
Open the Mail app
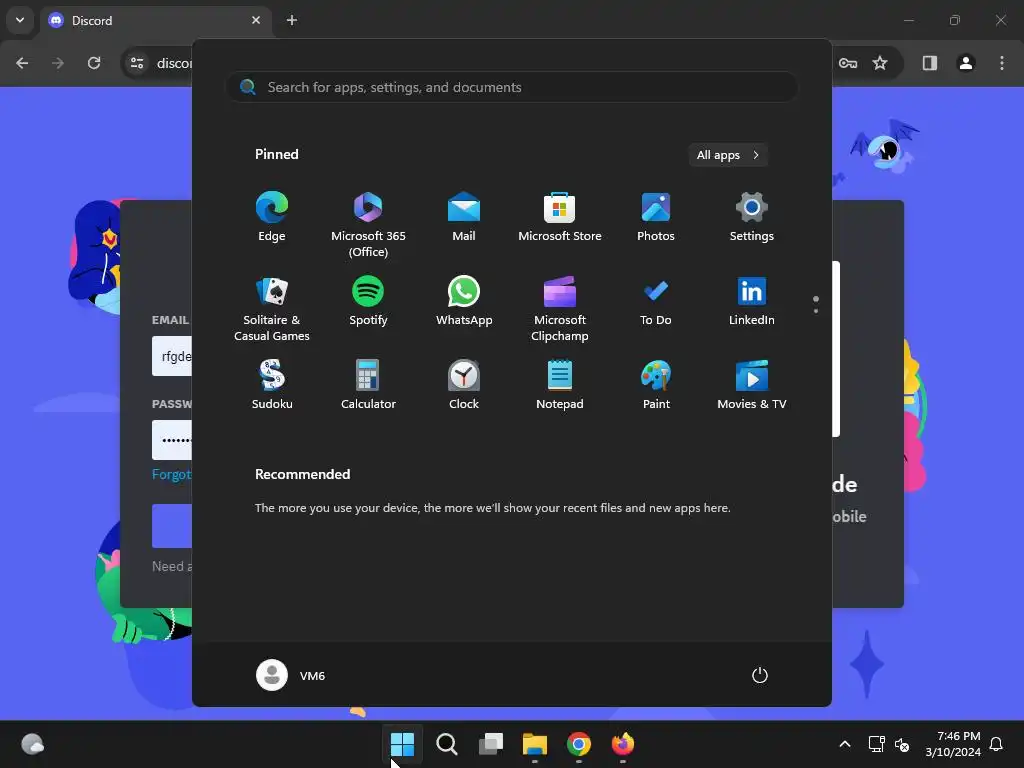point(464,217)
